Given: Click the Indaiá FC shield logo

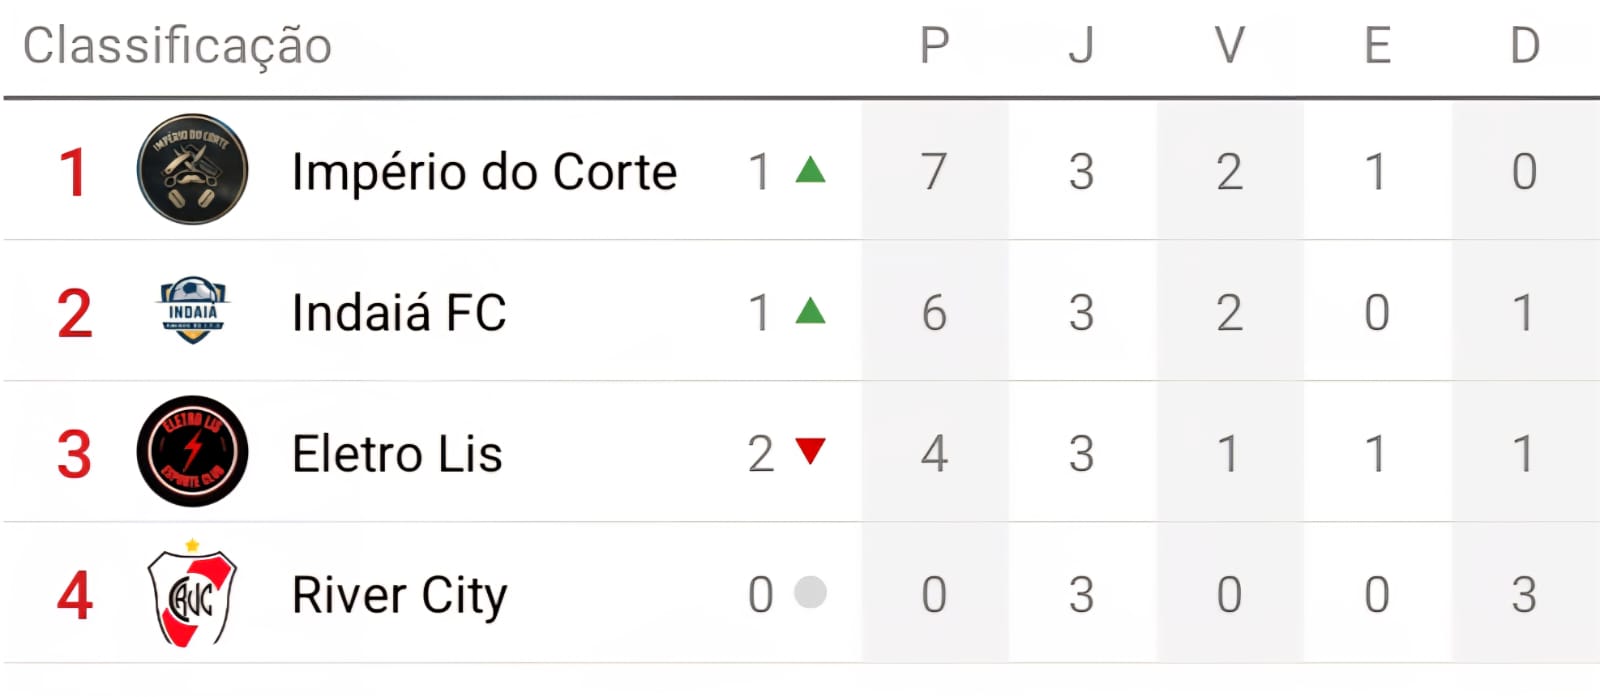Looking at the screenshot, I should coord(193,311).
